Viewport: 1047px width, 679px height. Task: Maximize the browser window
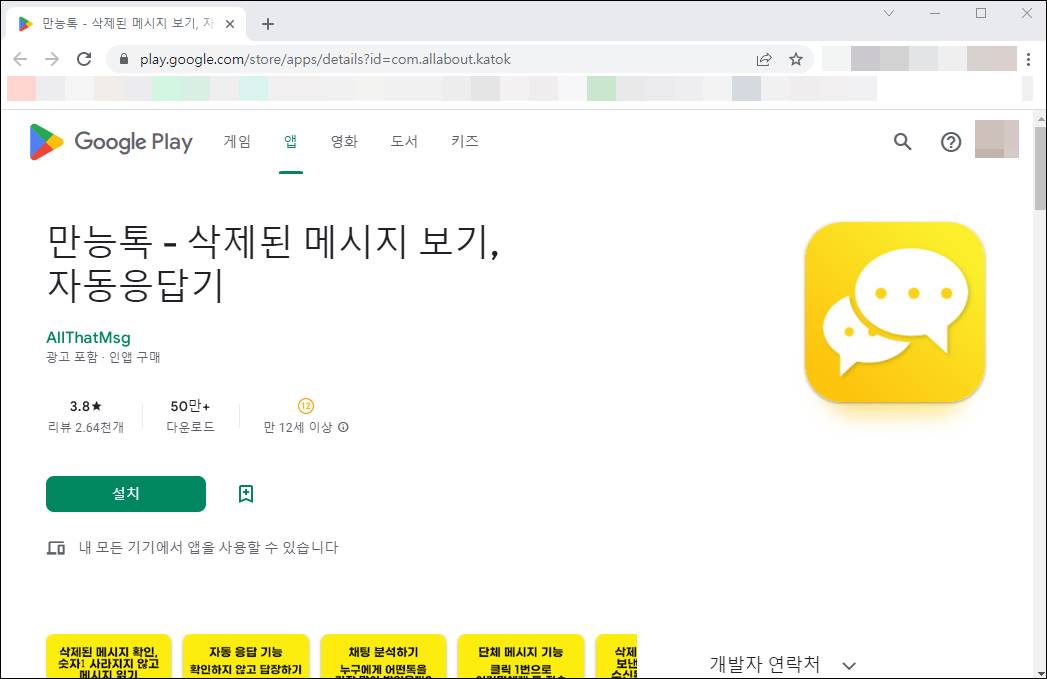[981, 13]
